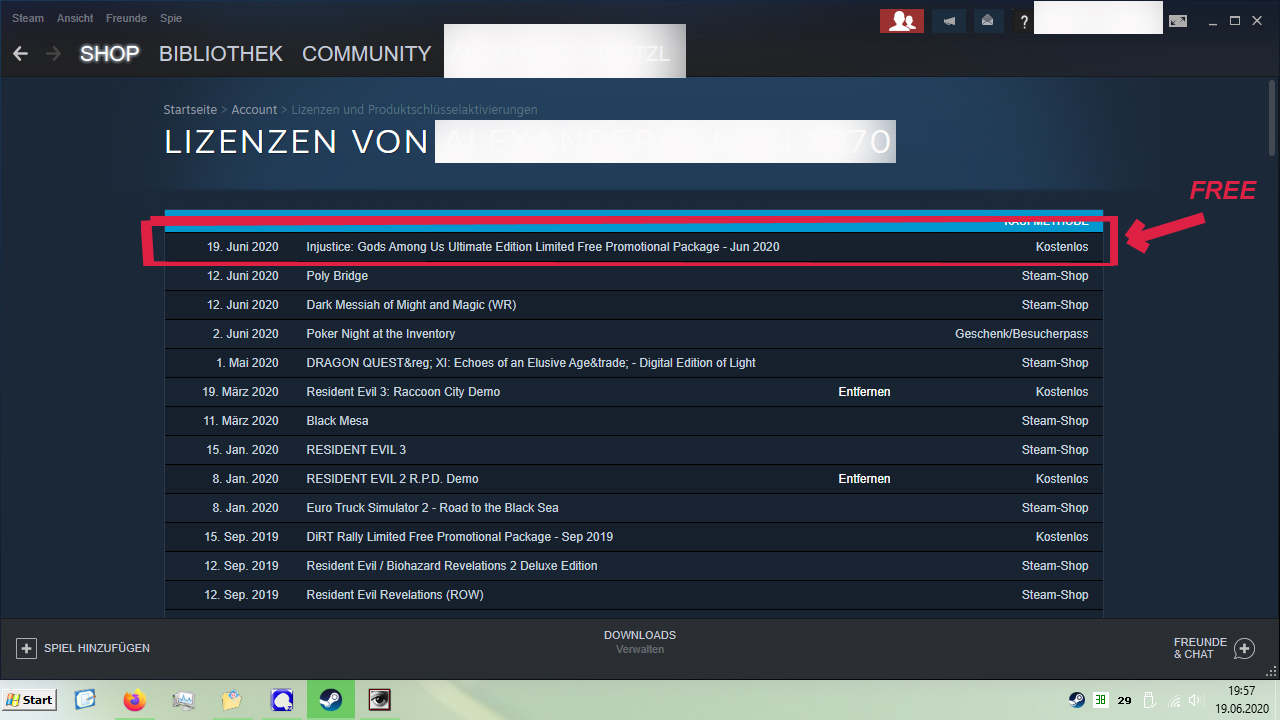Open the Freunde menu
The height and width of the screenshot is (720, 1280).
point(126,19)
